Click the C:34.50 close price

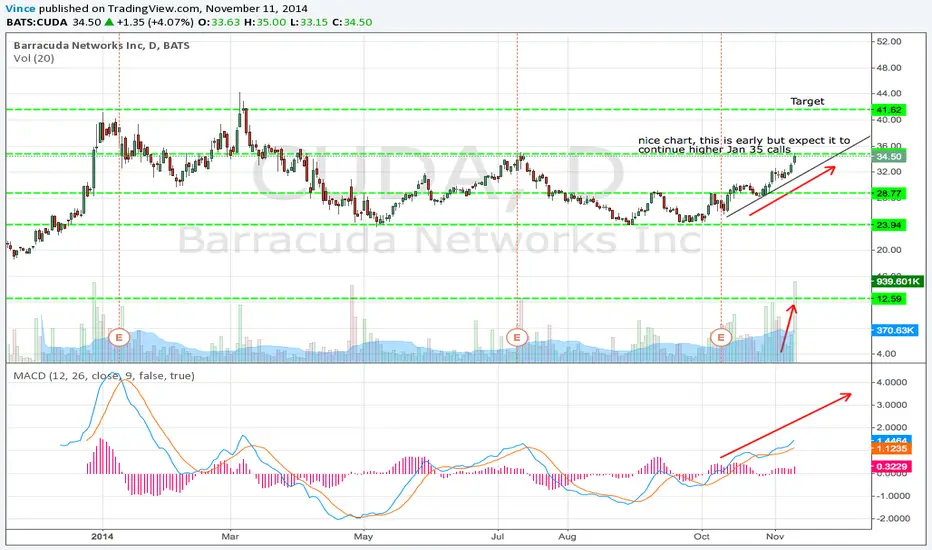coord(352,23)
